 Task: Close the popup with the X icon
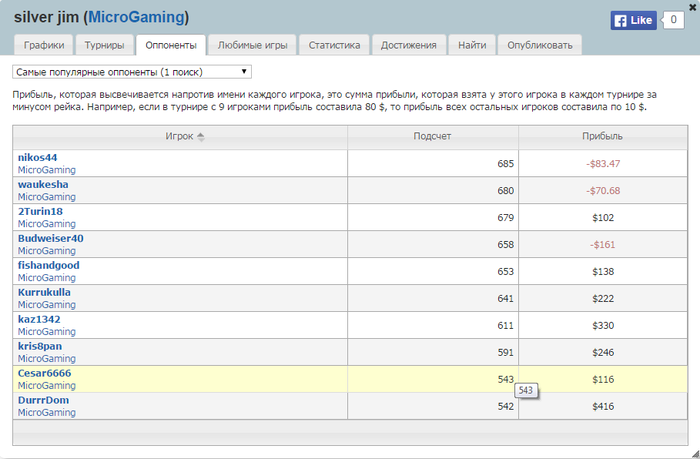pyautogui.click(x=692, y=7)
